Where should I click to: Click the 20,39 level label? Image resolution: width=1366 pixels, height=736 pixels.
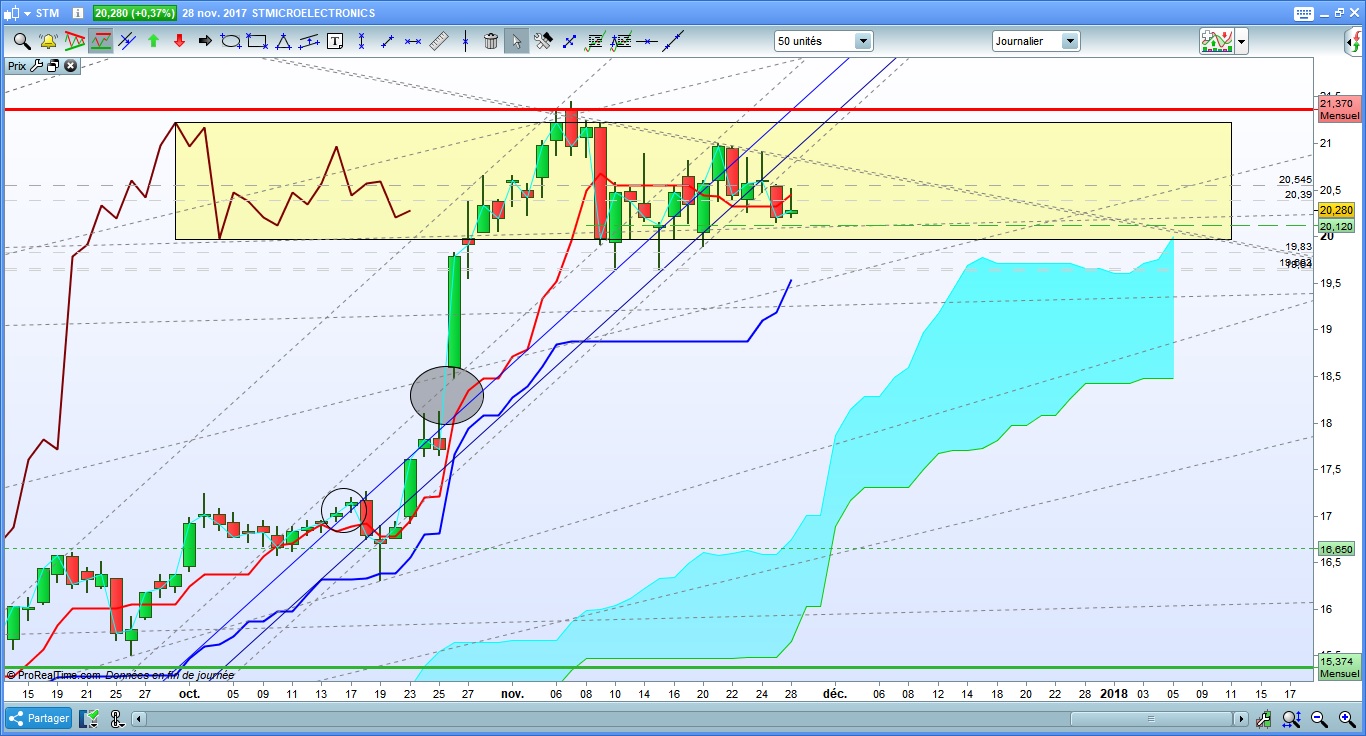1299,195
